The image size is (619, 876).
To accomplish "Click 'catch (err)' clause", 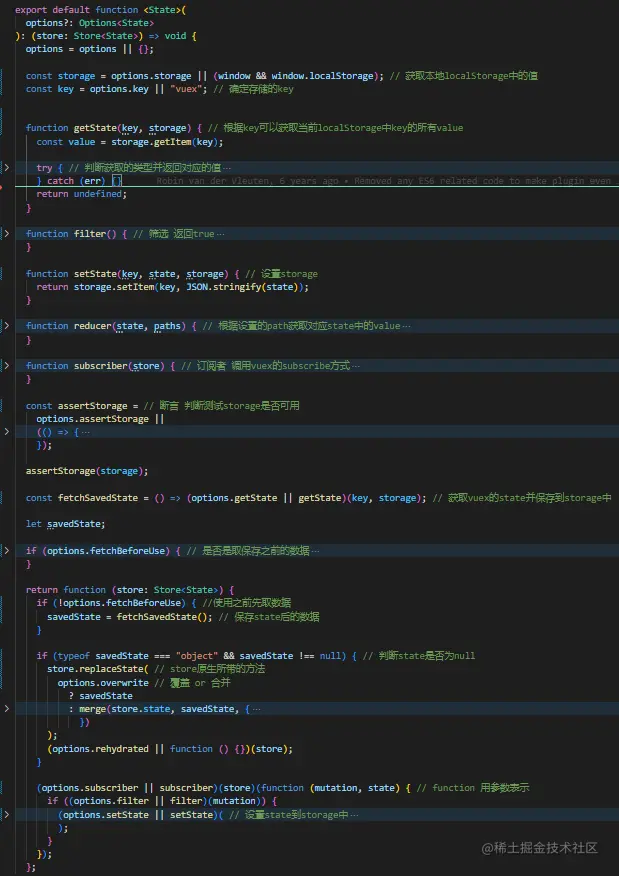I will pyautogui.click(x=75, y=181).
